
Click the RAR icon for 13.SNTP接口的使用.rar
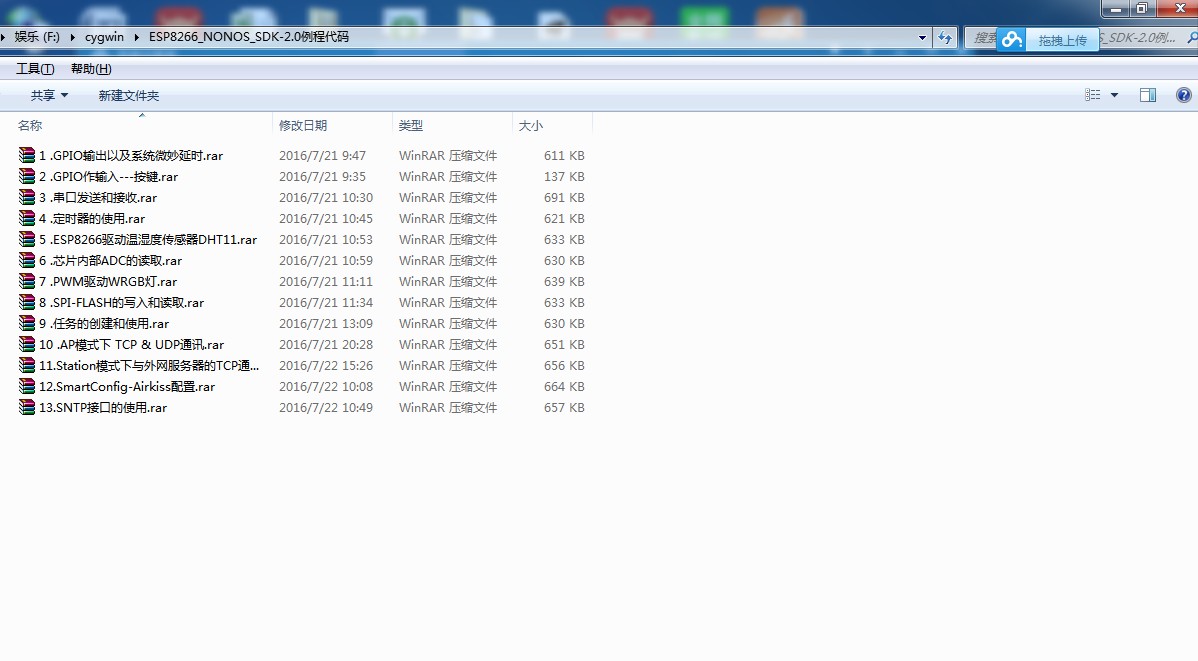28,407
